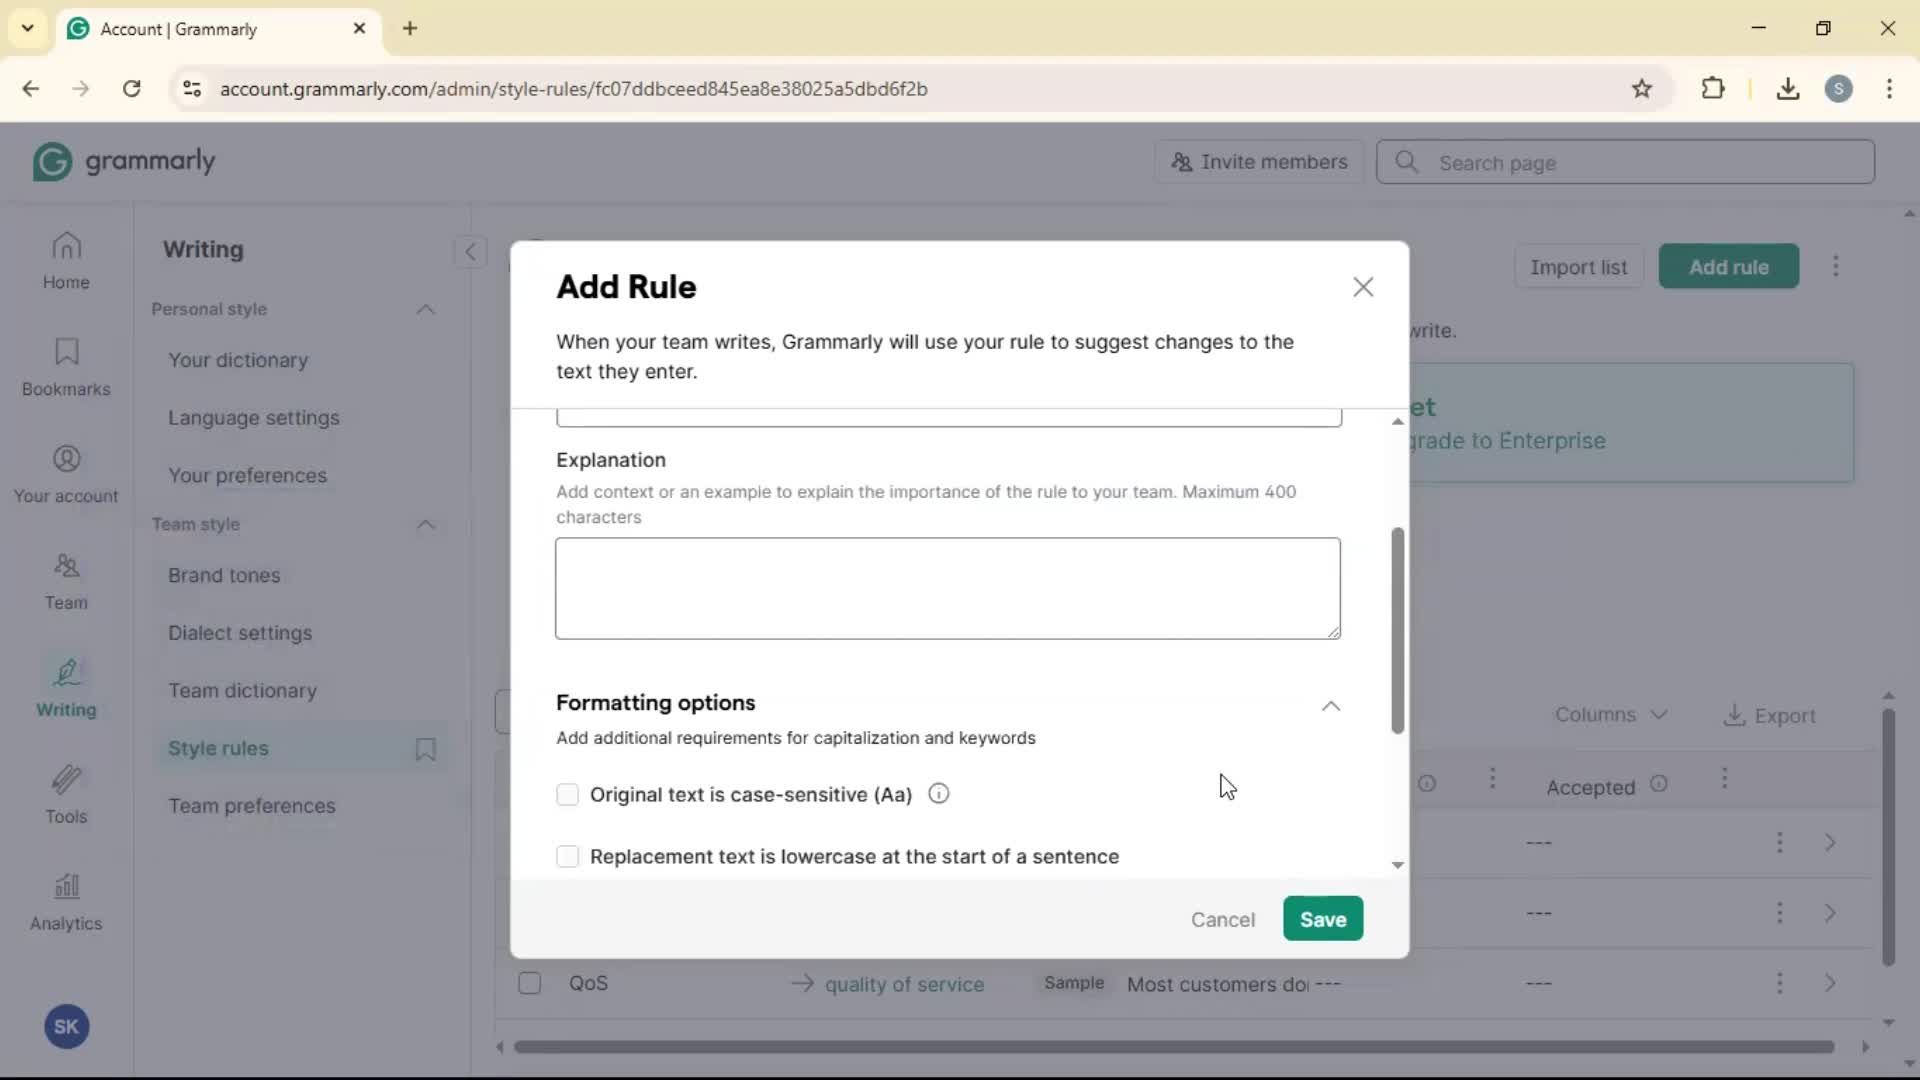Collapse the Writing sidebar panel arrow
The height and width of the screenshot is (1080, 1920).
point(470,251)
